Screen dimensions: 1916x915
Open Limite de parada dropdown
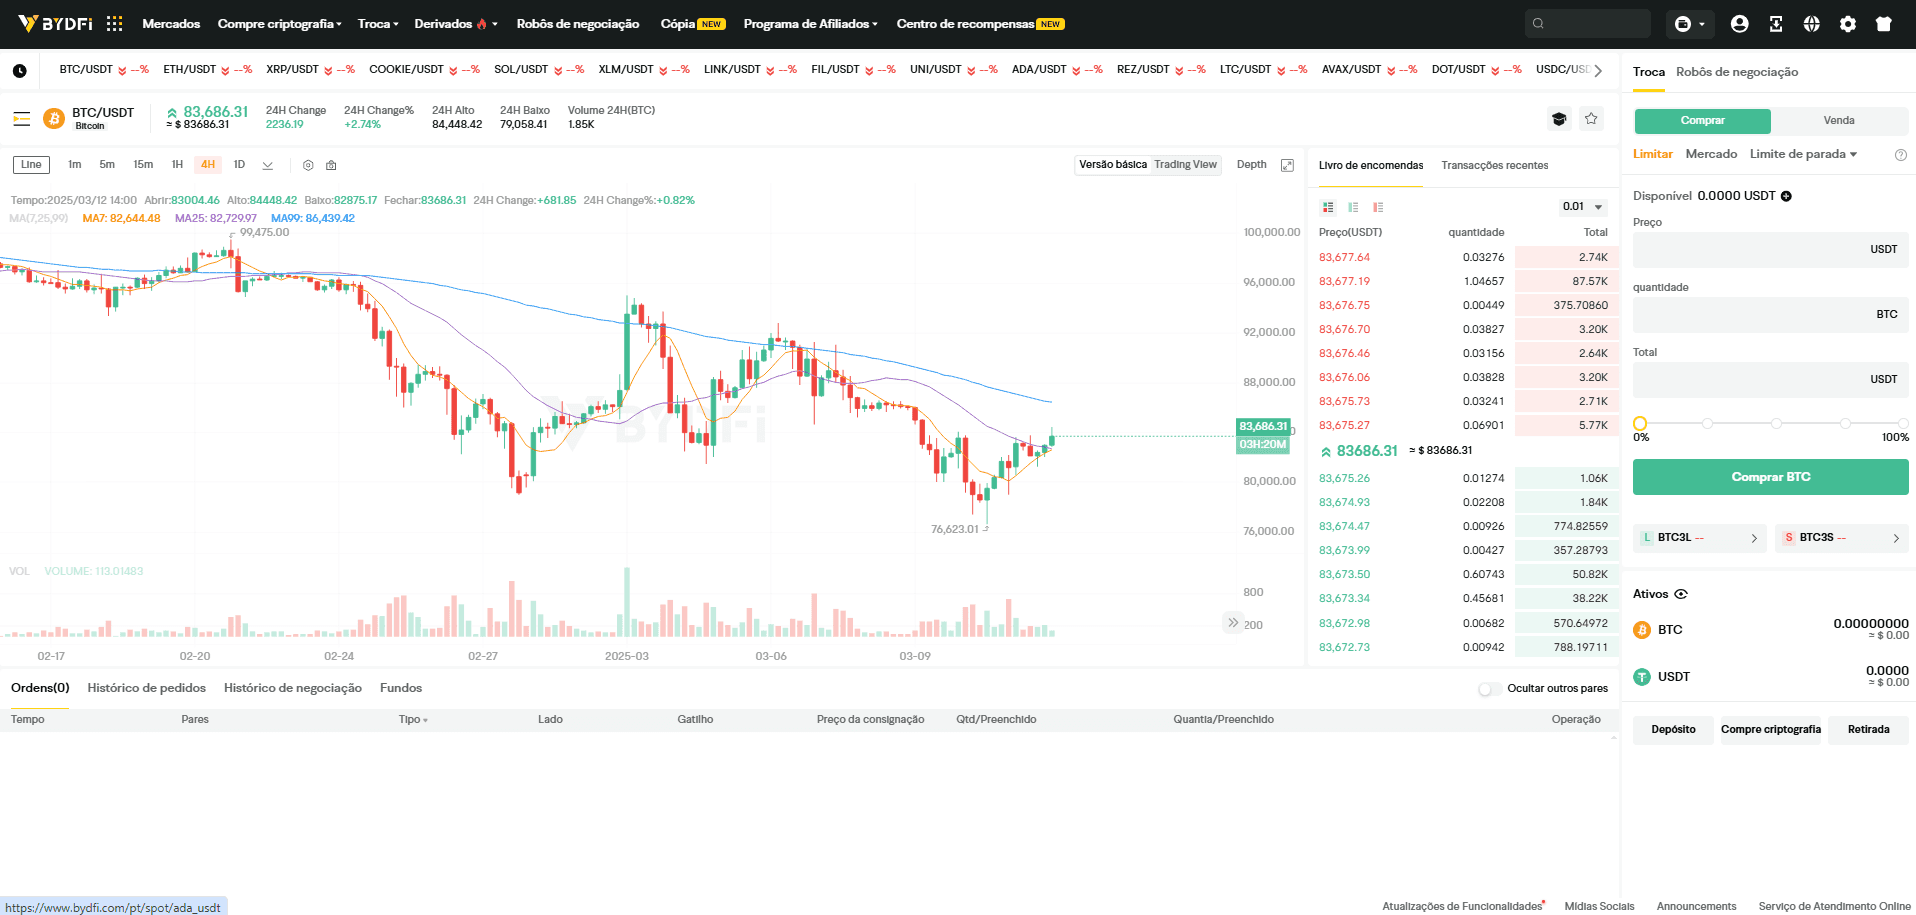click(x=1803, y=154)
